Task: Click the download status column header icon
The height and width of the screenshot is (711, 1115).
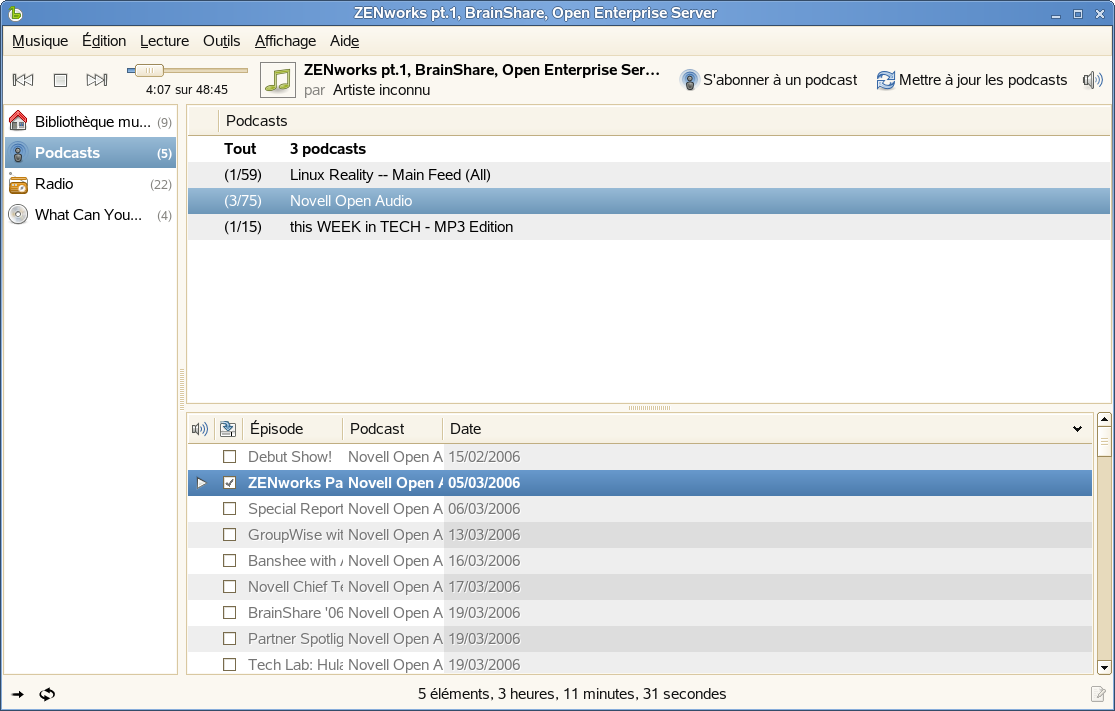Action: (x=228, y=429)
